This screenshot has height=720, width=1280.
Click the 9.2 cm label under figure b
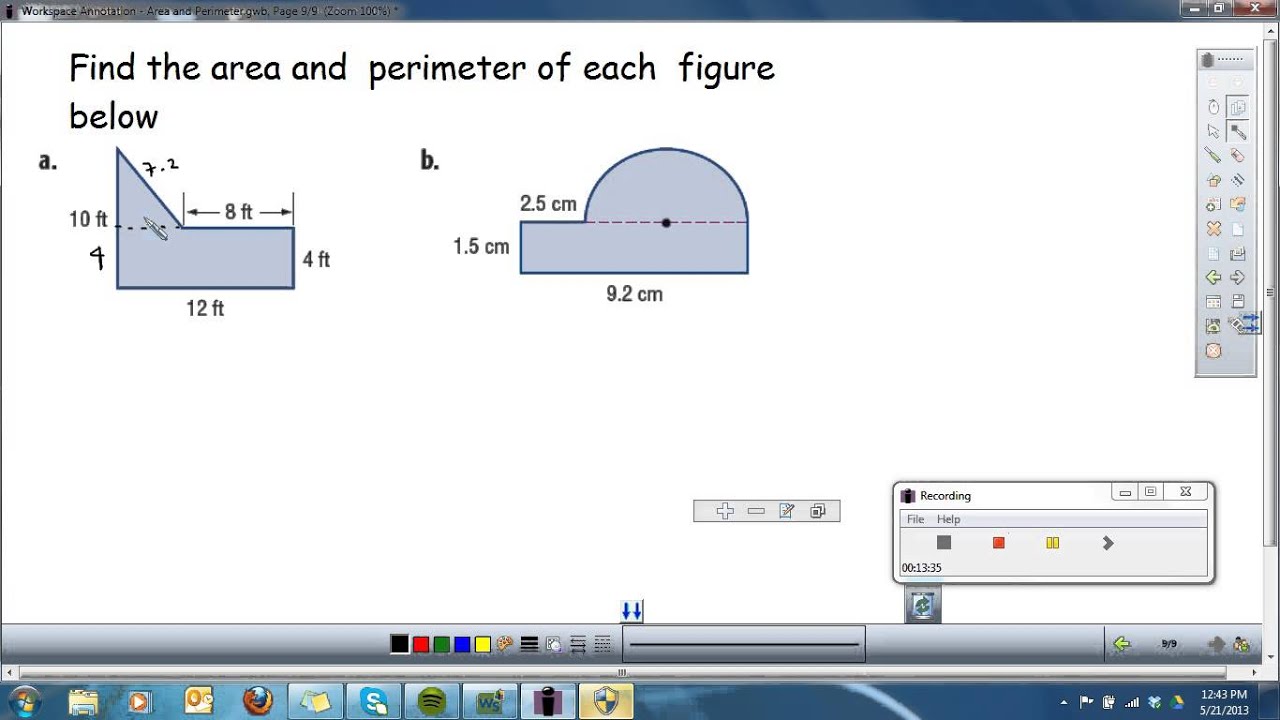pyautogui.click(x=634, y=294)
